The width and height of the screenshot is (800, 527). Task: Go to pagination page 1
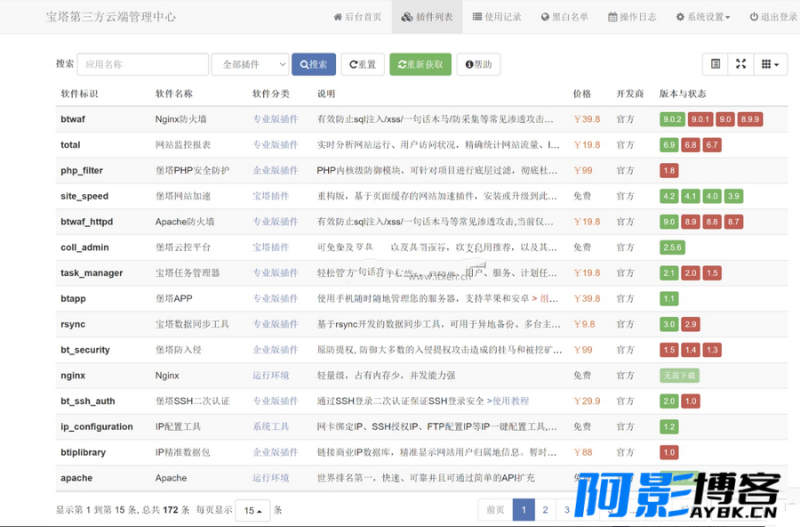click(523, 510)
